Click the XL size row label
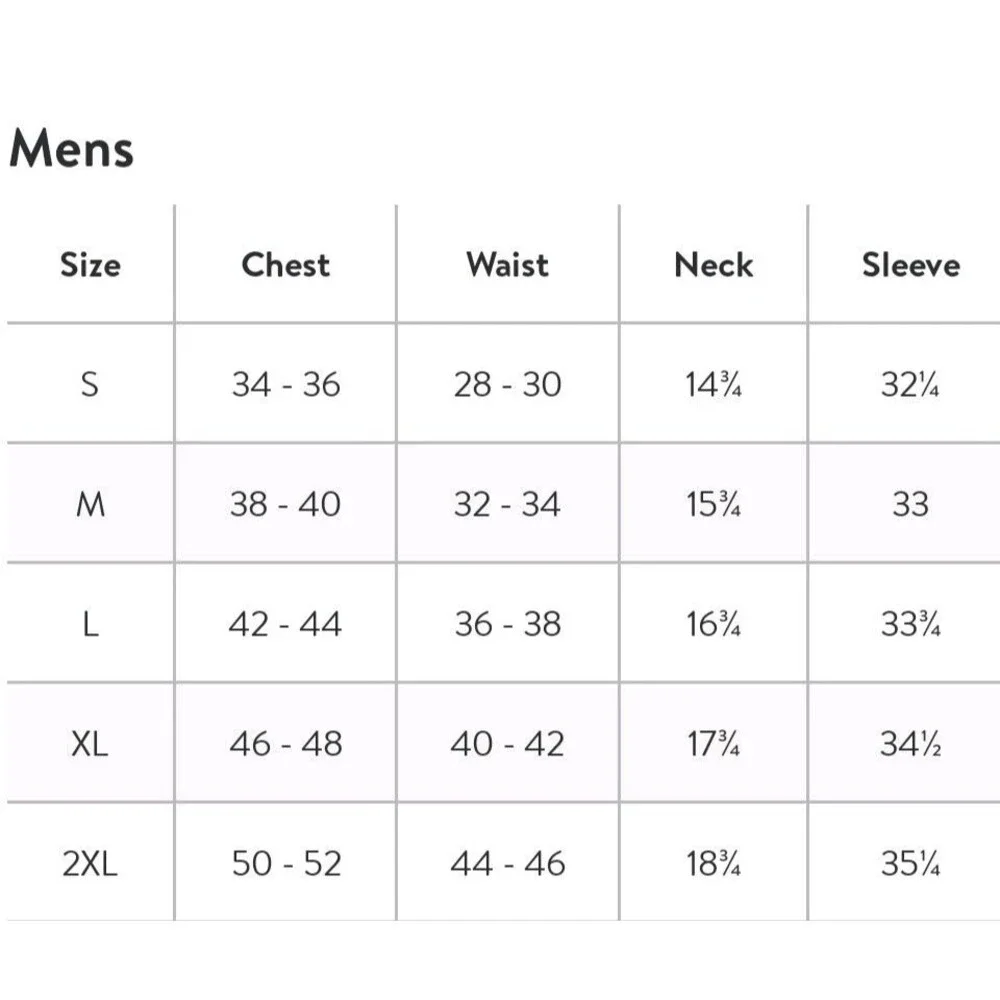The width and height of the screenshot is (1000, 1000). tap(90, 744)
